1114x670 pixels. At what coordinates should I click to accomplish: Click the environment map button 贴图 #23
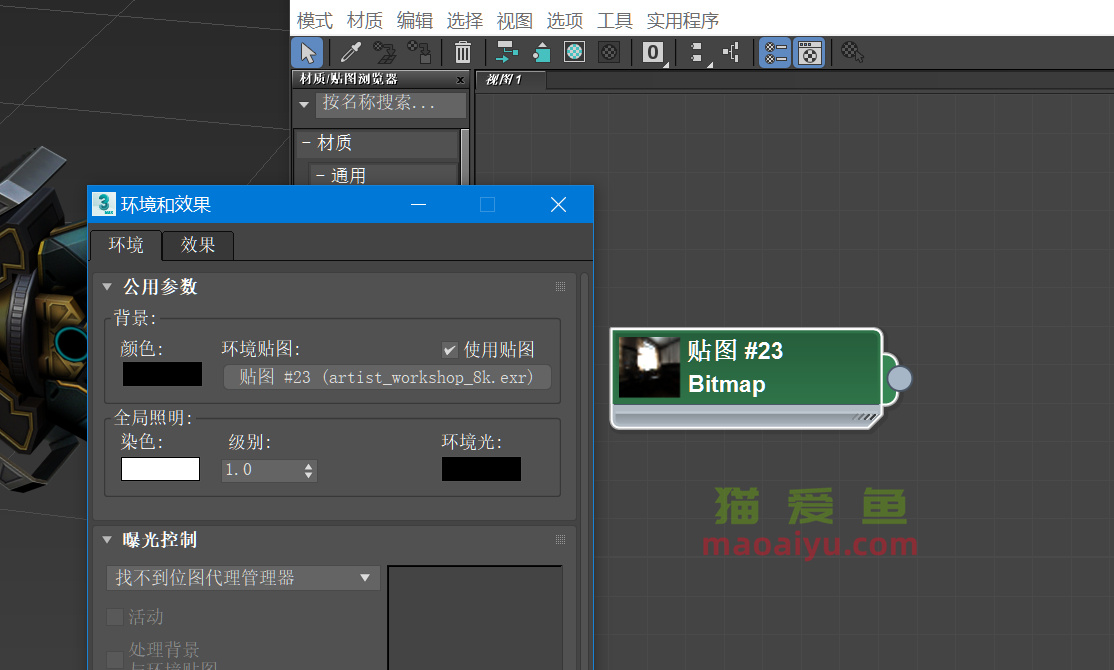(387, 377)
